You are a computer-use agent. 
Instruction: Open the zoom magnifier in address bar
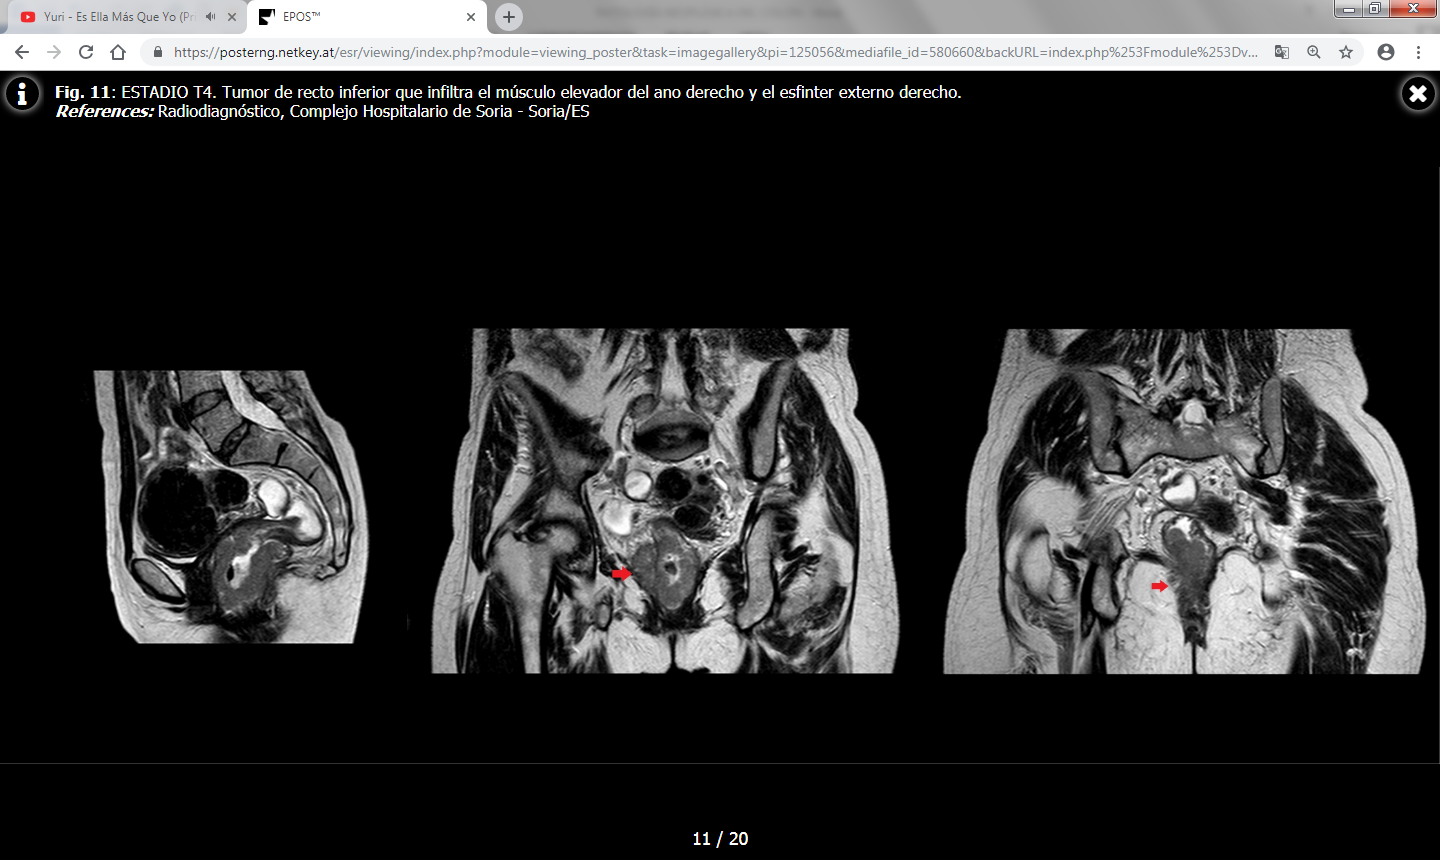(1313, 52)
